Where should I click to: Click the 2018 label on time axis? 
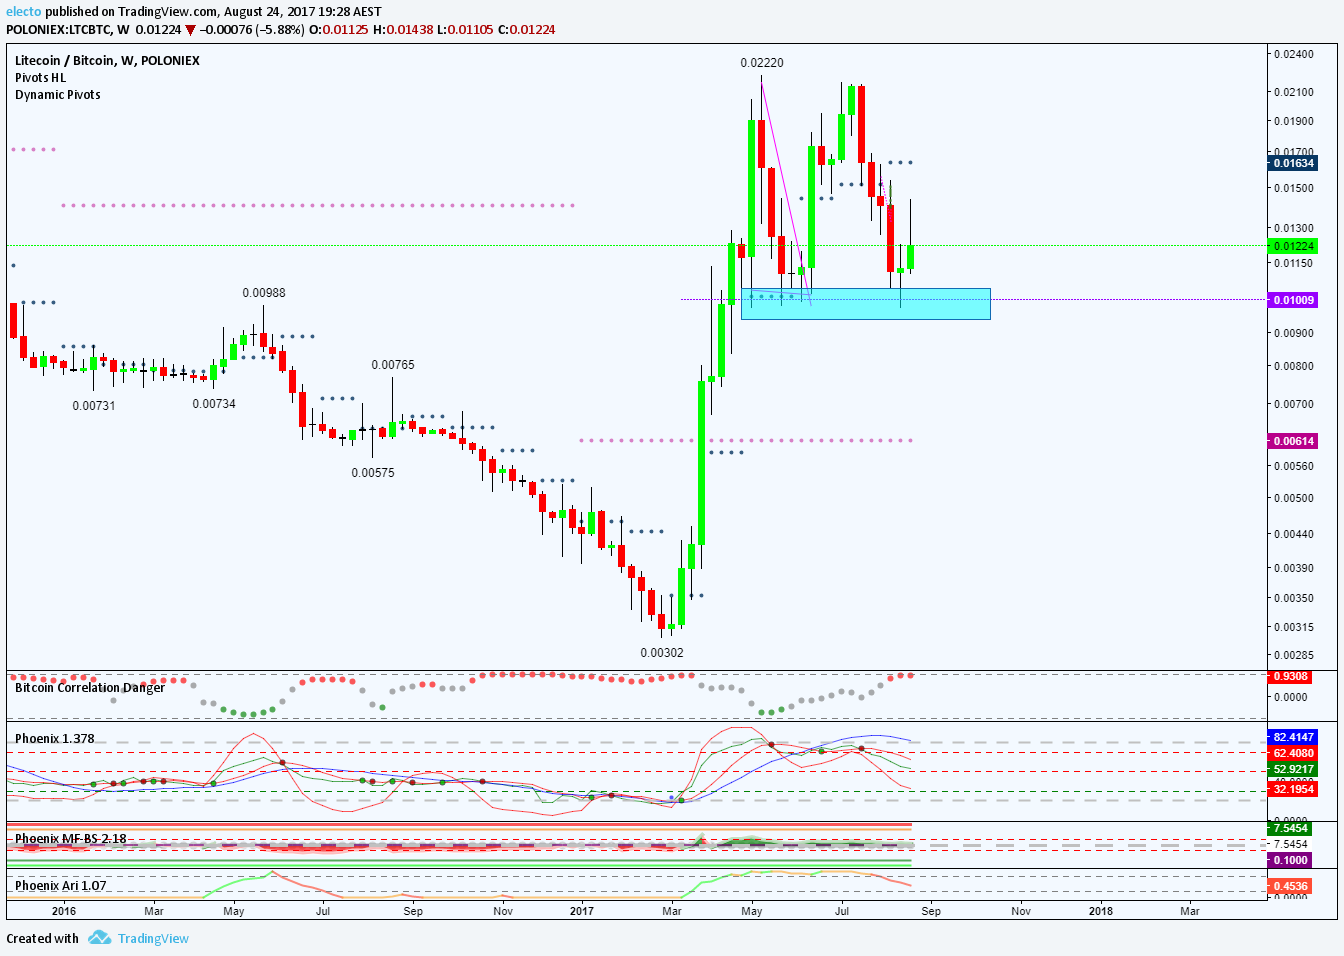coord(1100,911)
